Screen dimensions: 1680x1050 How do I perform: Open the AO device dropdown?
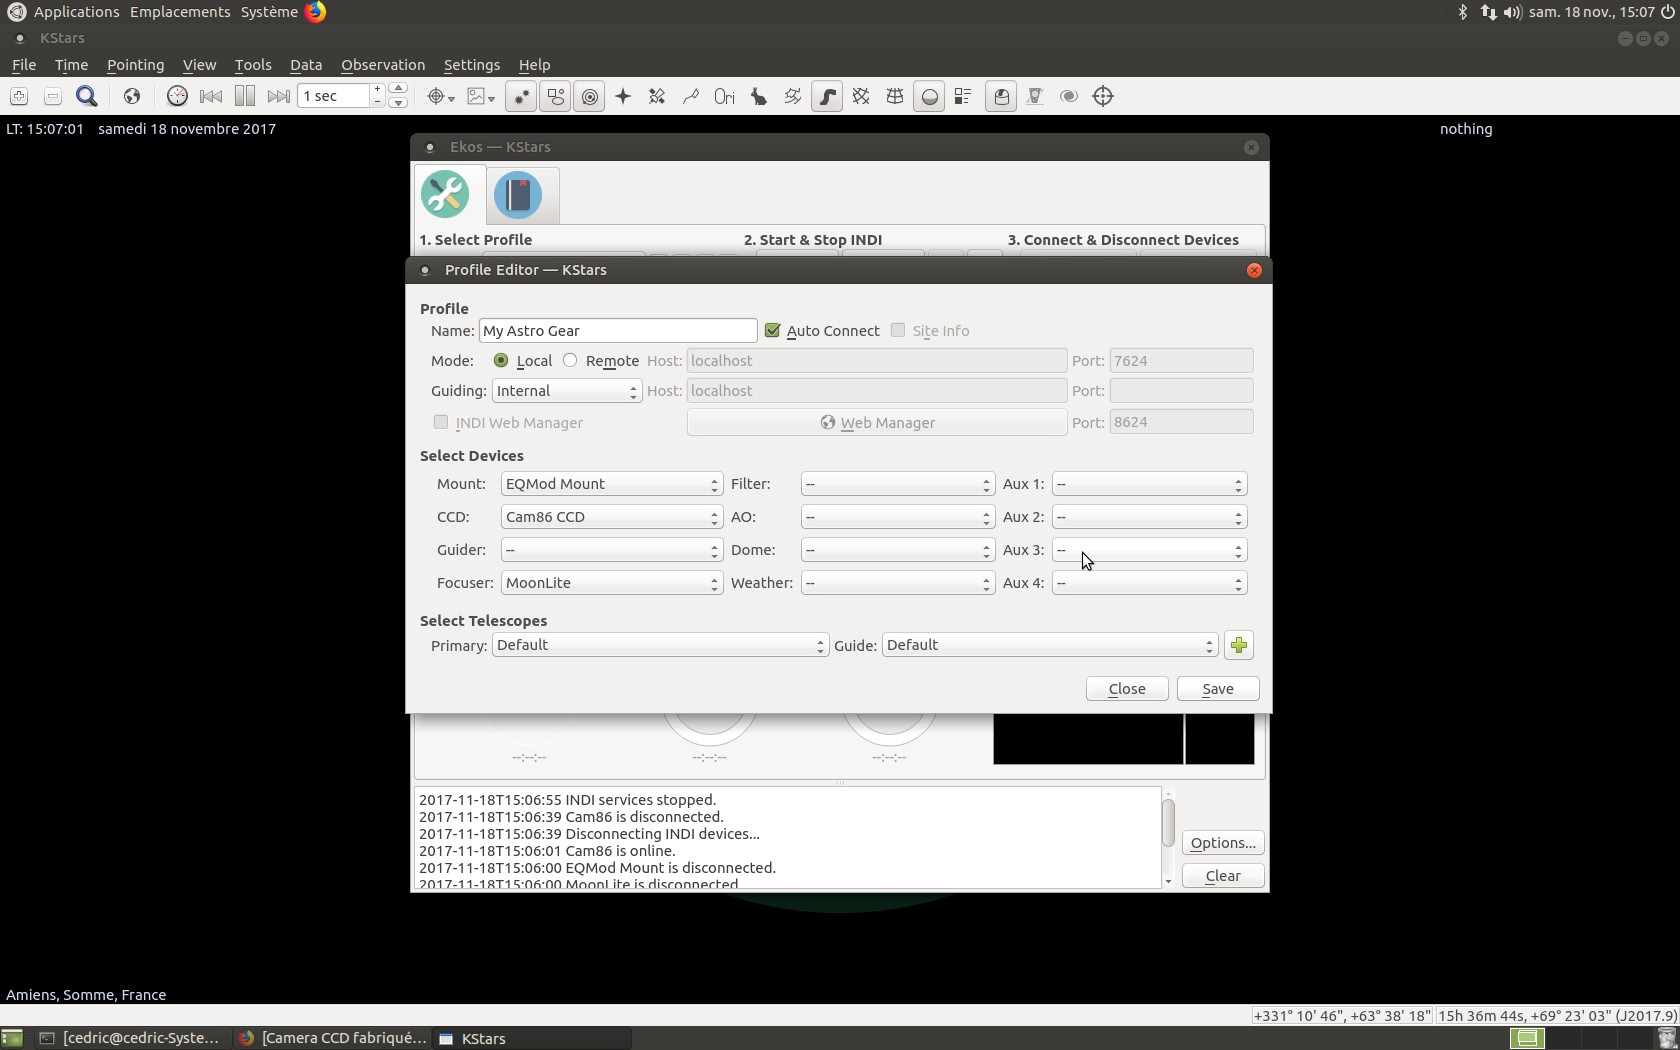click(898, 517)
